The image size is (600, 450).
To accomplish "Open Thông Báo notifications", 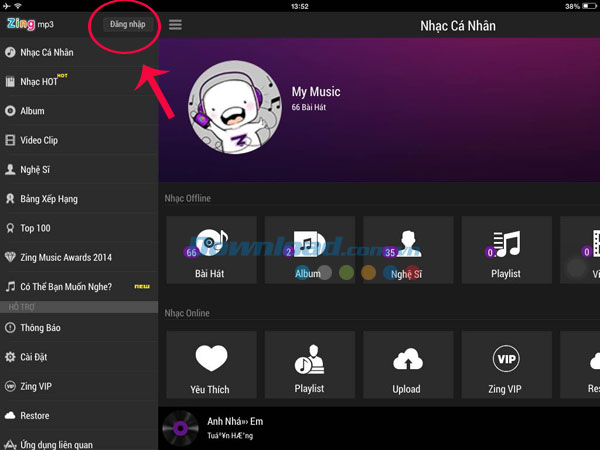I will click(79, 328).
